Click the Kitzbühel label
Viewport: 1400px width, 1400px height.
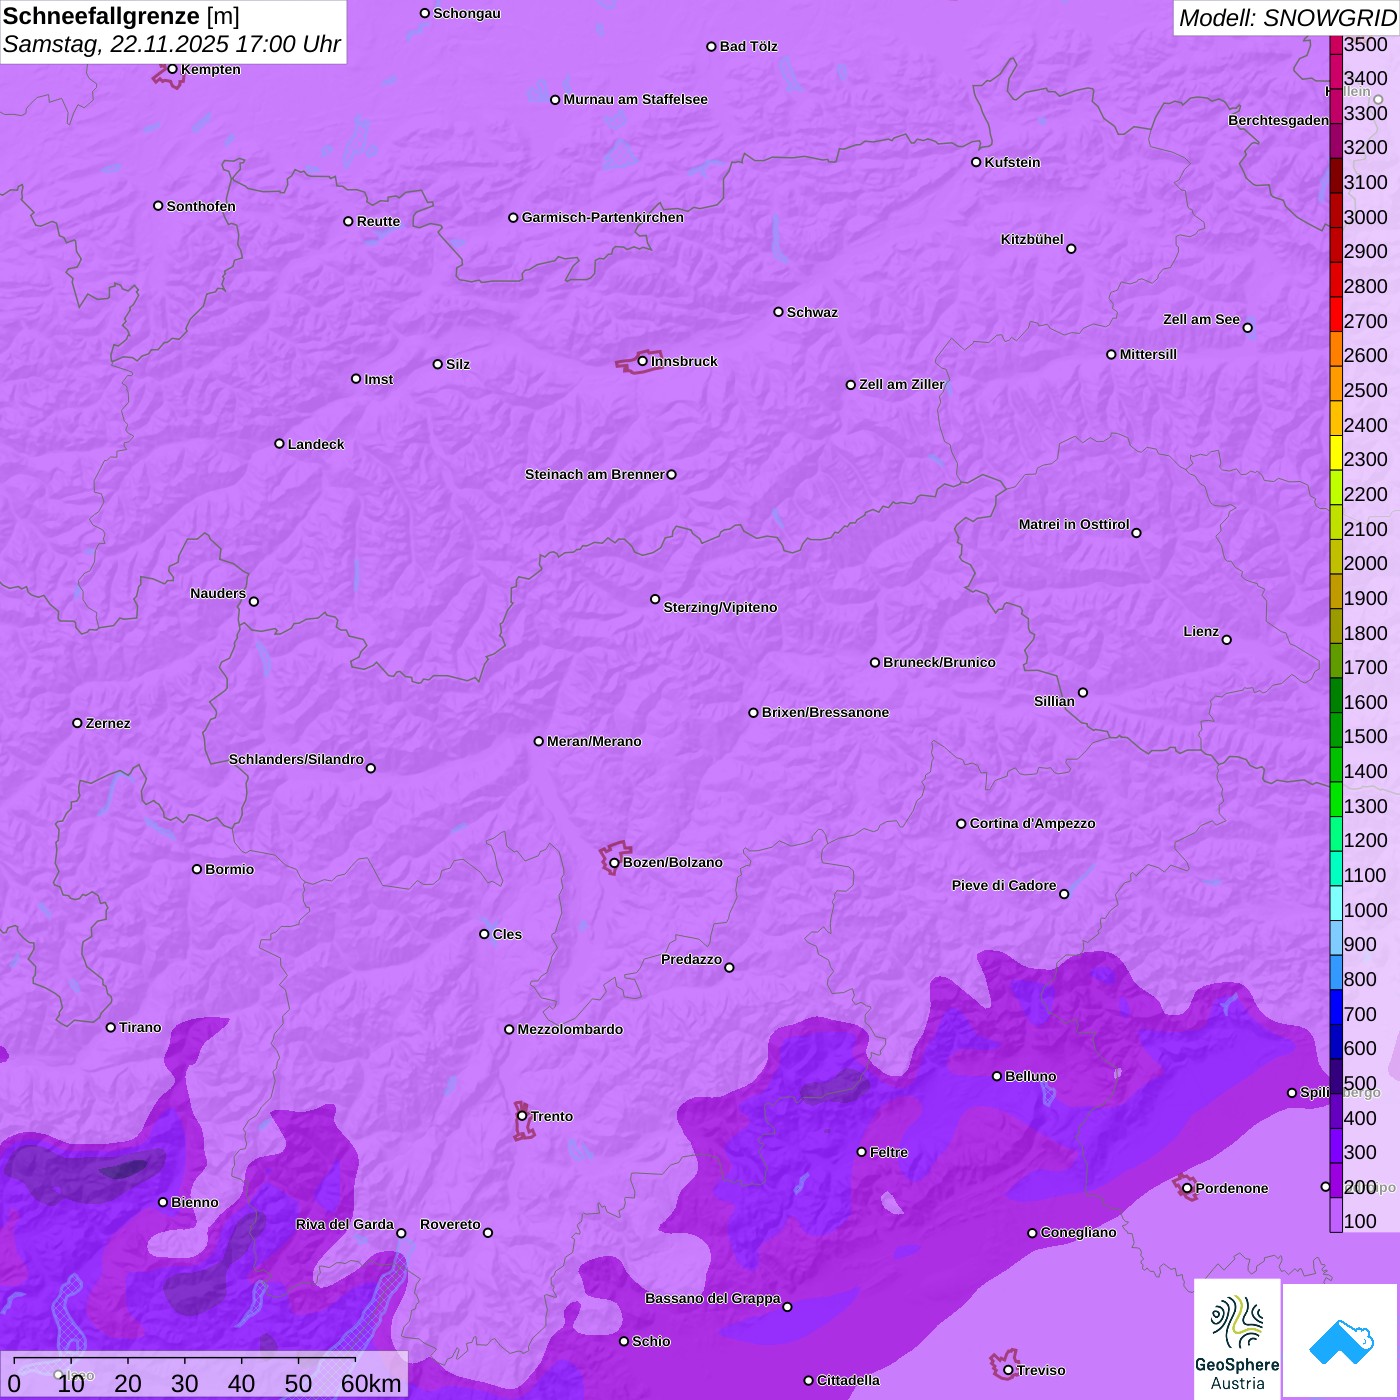(1032, 239)
